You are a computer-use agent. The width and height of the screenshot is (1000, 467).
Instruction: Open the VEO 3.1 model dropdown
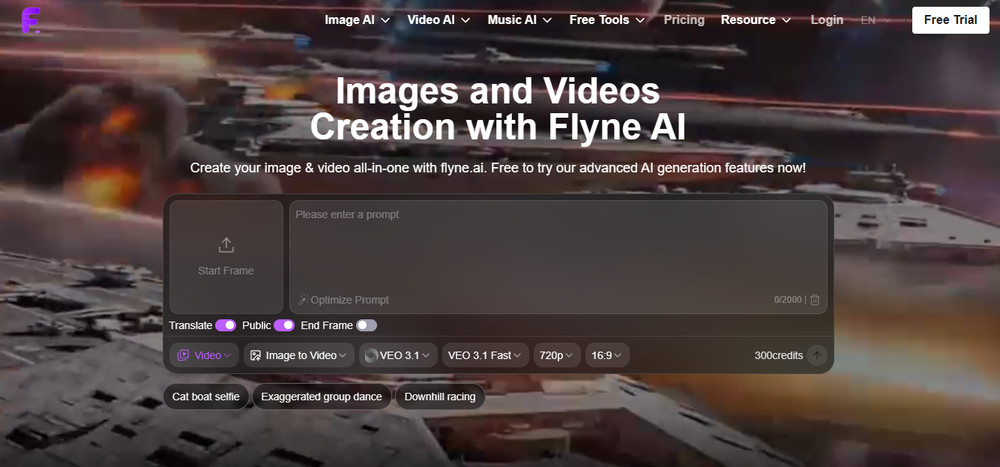pyautogui.click(x=398, y=355)
